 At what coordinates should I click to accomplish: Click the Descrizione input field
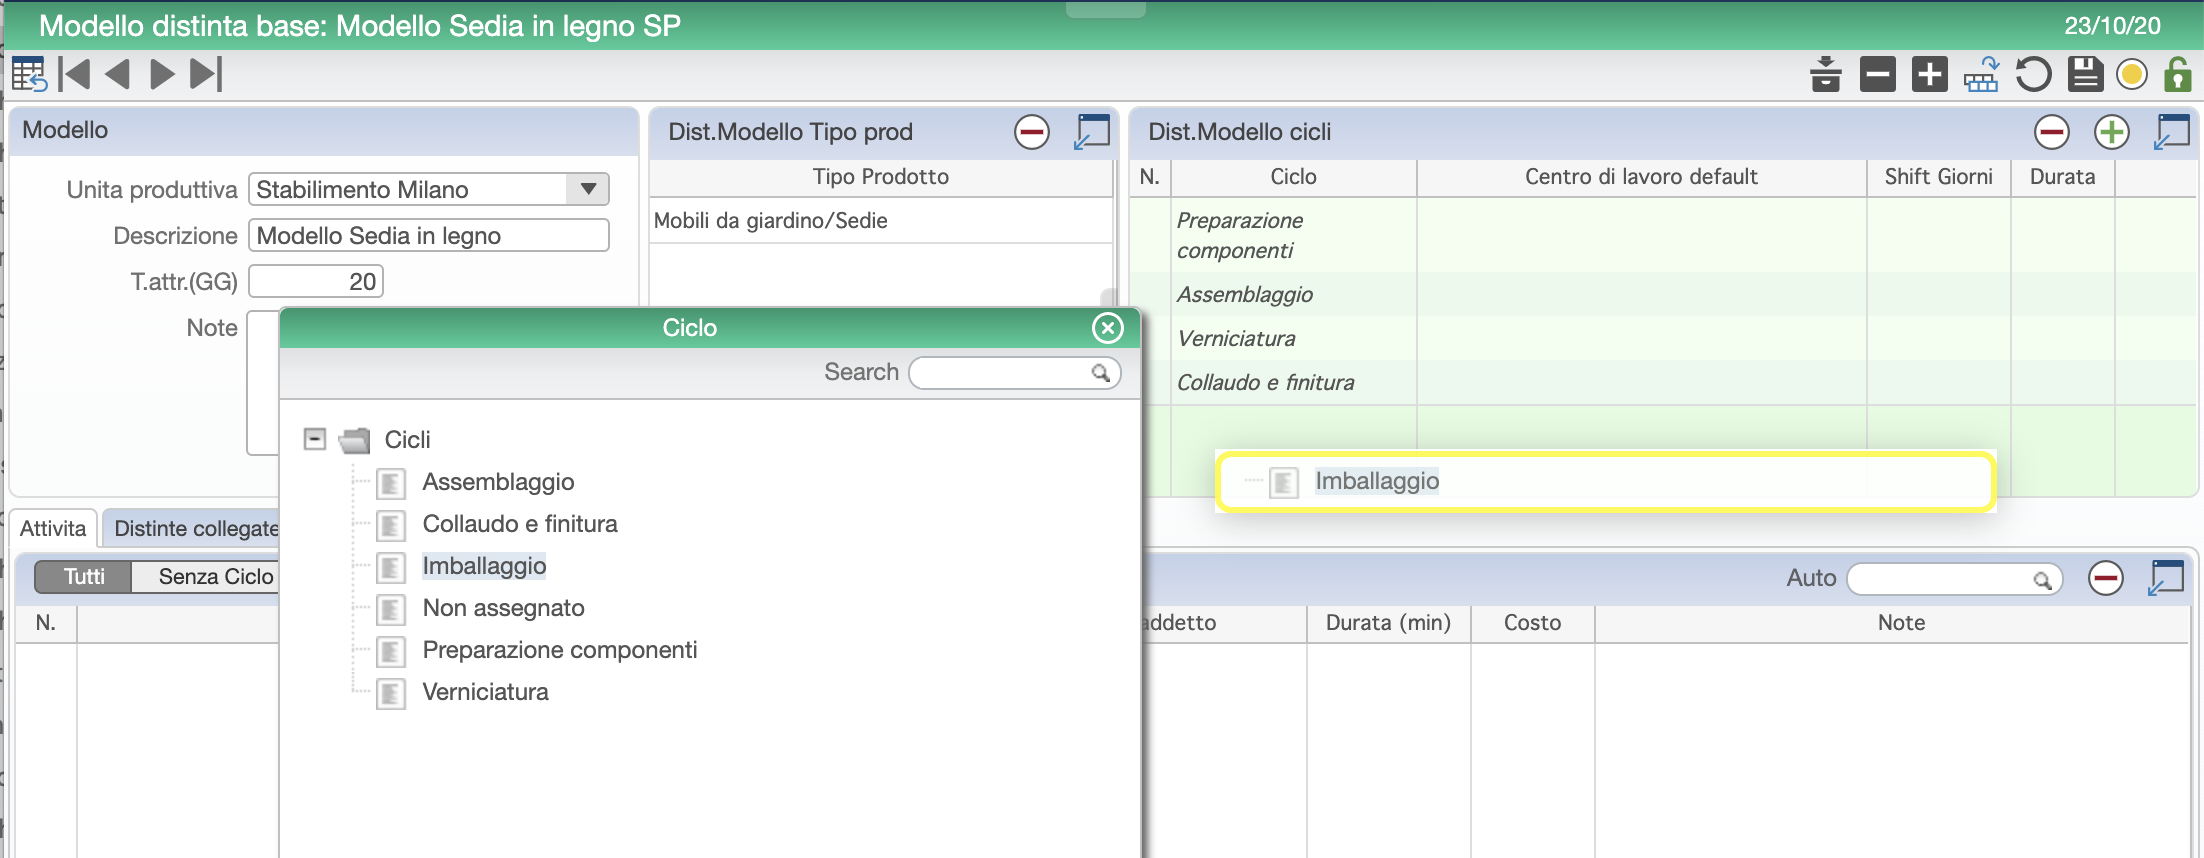pos(428,236)
